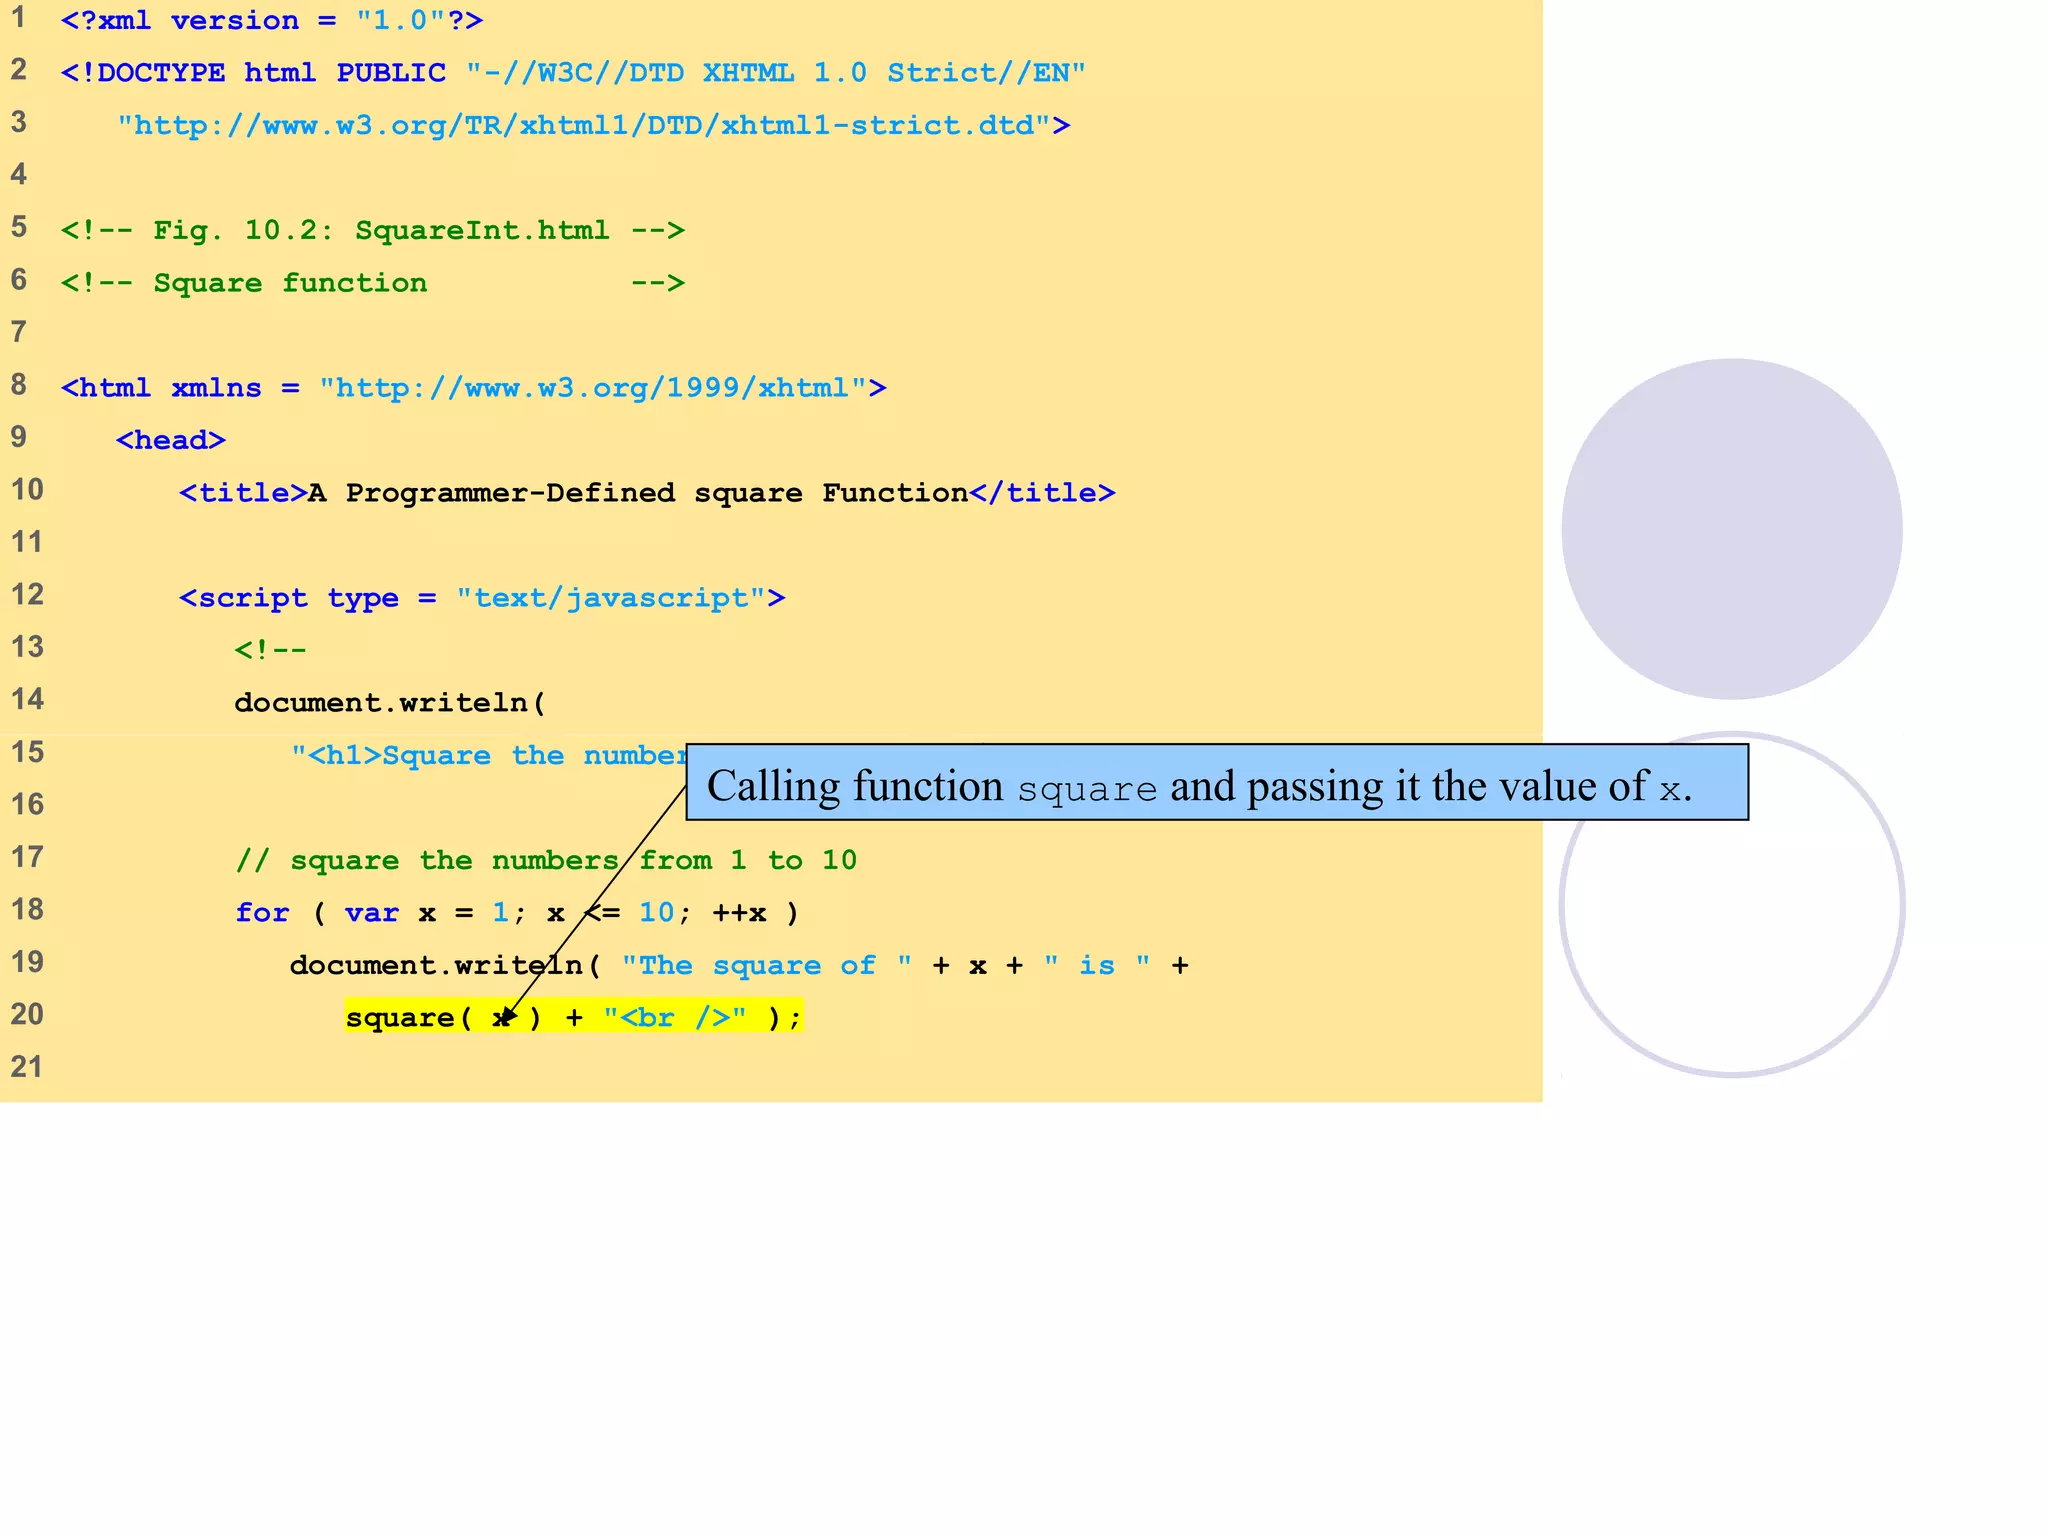This screenshot has height=1536, width=2048.
Task: Click the DOCTYPE html PUBLIC declaration
Action: 252,73
